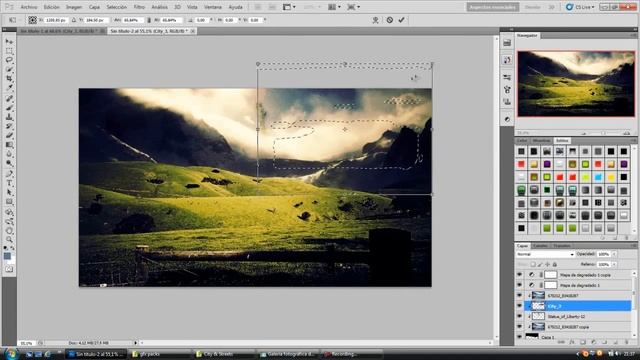640x360 pixels.
Task: Open the Ventana menu
Action: 213,7
